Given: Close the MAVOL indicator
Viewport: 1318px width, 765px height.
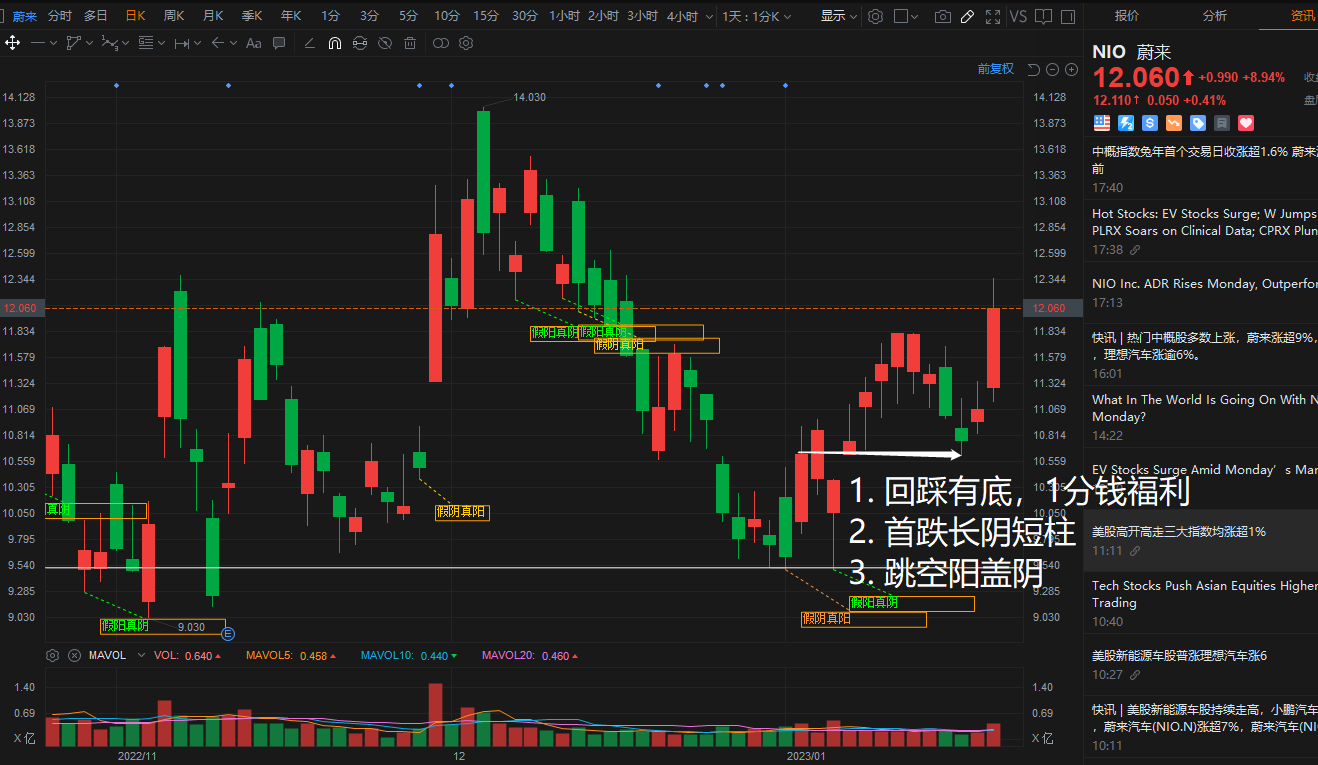Looking at the screenshot, I should 74,656.
